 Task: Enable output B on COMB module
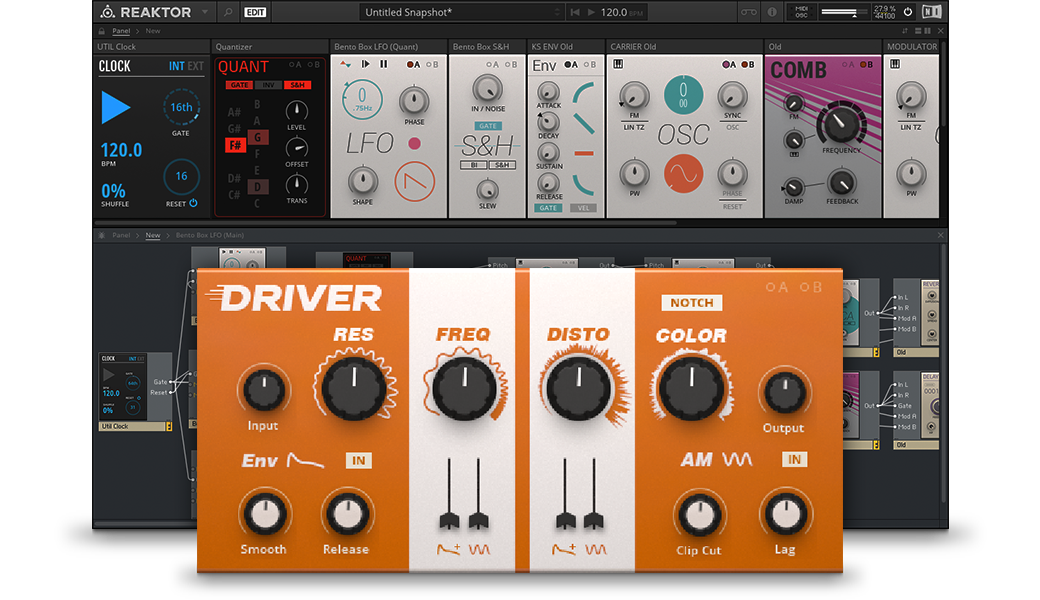(x=866, y=64)
